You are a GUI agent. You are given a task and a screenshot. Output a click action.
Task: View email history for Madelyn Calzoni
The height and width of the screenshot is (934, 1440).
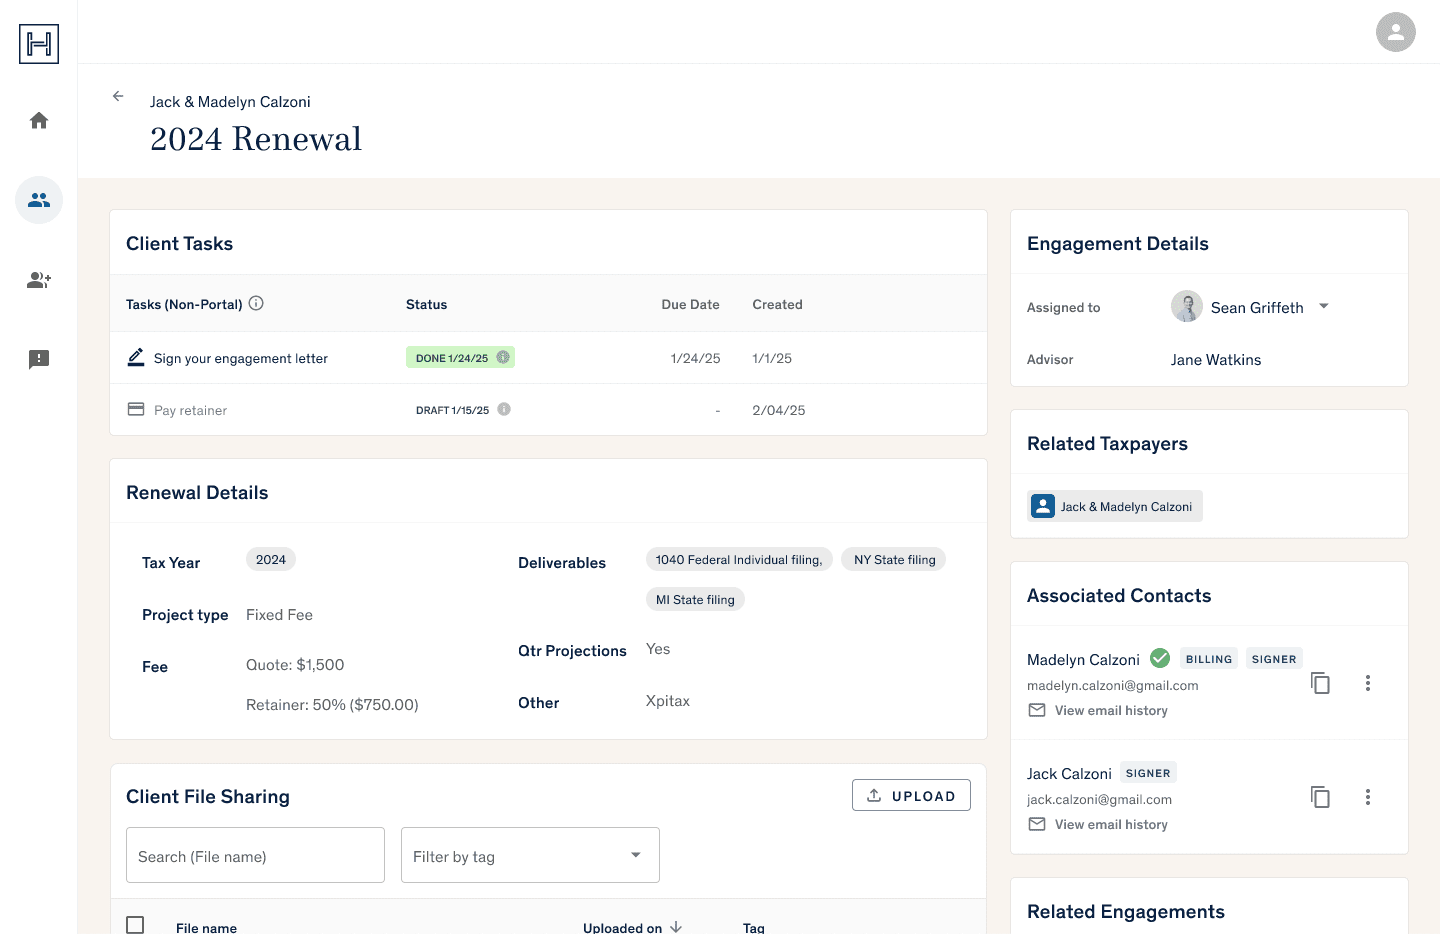tap(1111, 710)
